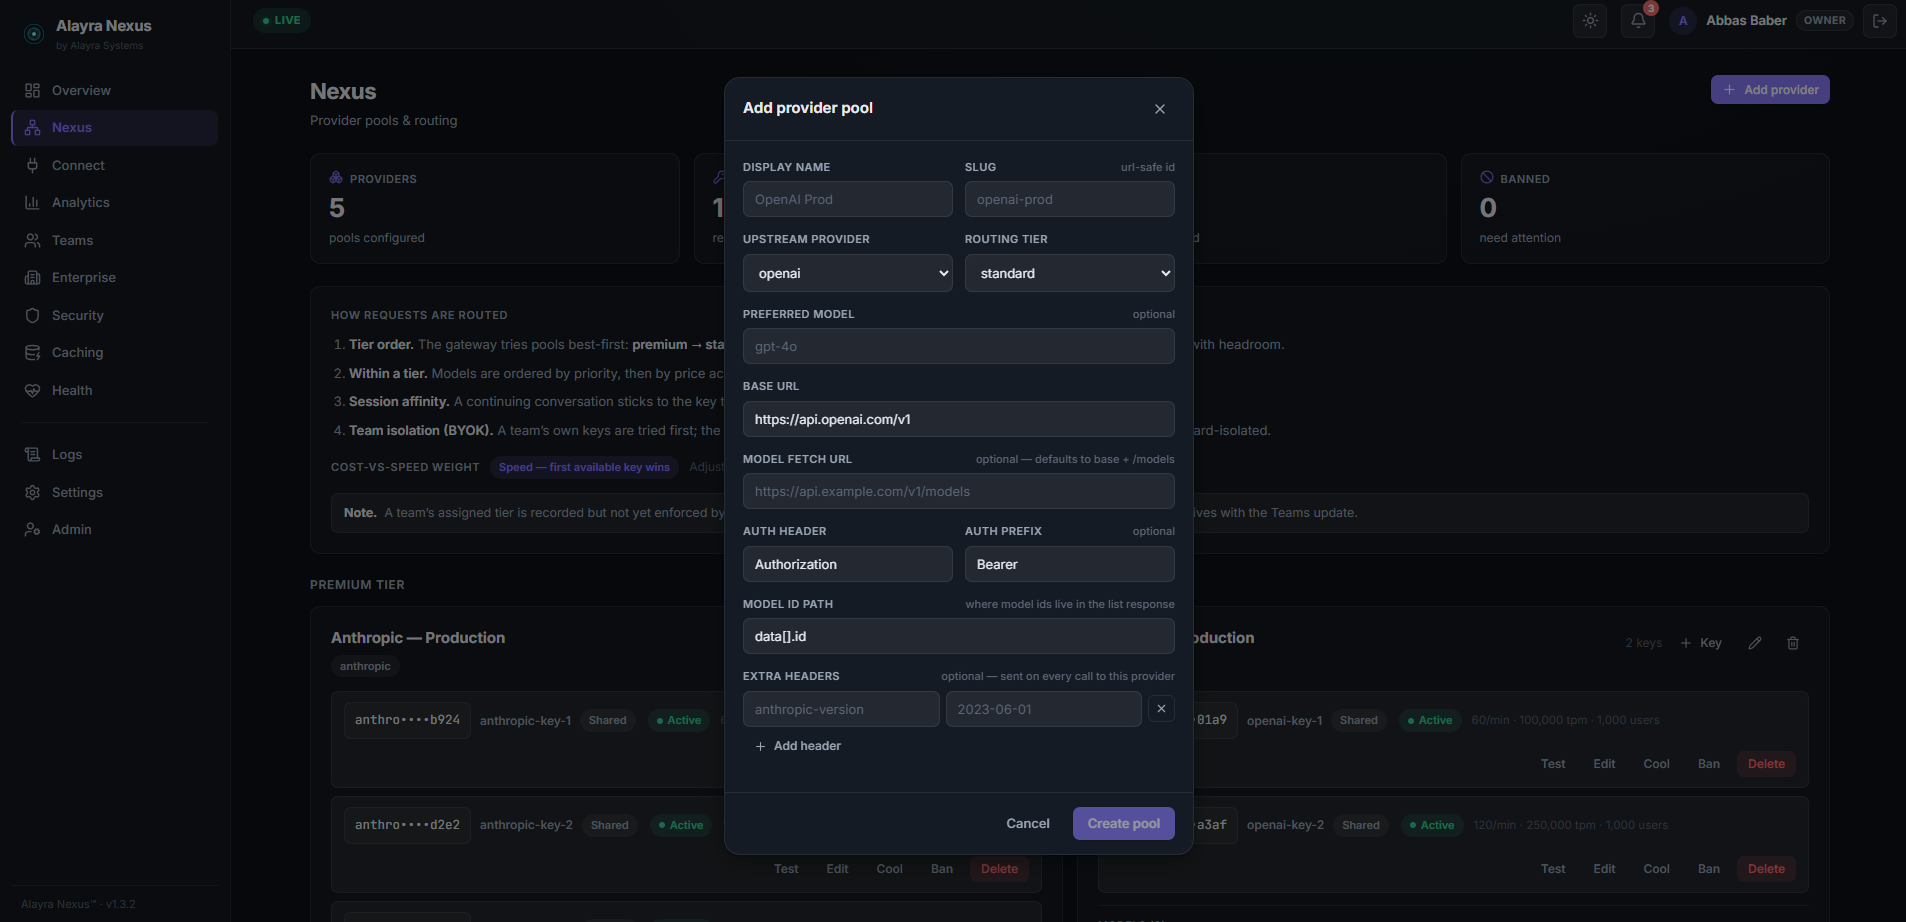
Task: Click the Add header link
Action: click(x=798, y=746)
